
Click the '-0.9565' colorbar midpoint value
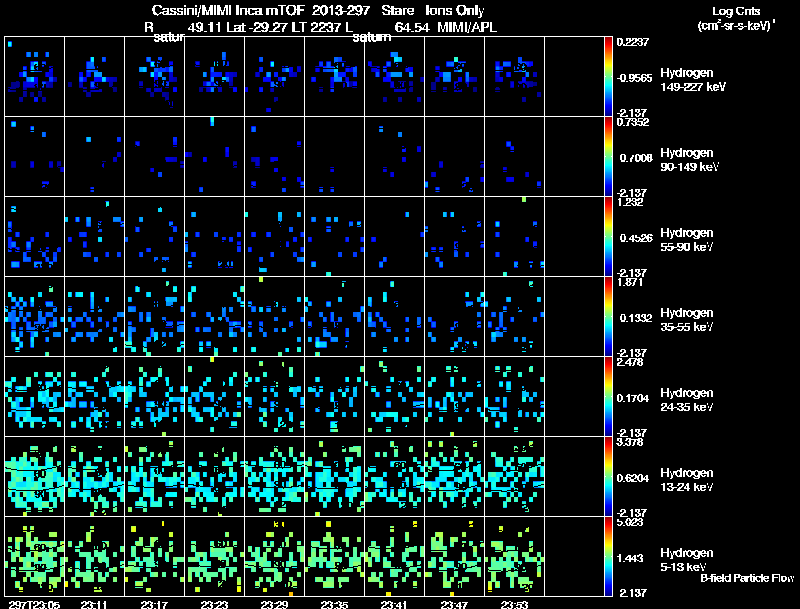(x=634, y=78)
